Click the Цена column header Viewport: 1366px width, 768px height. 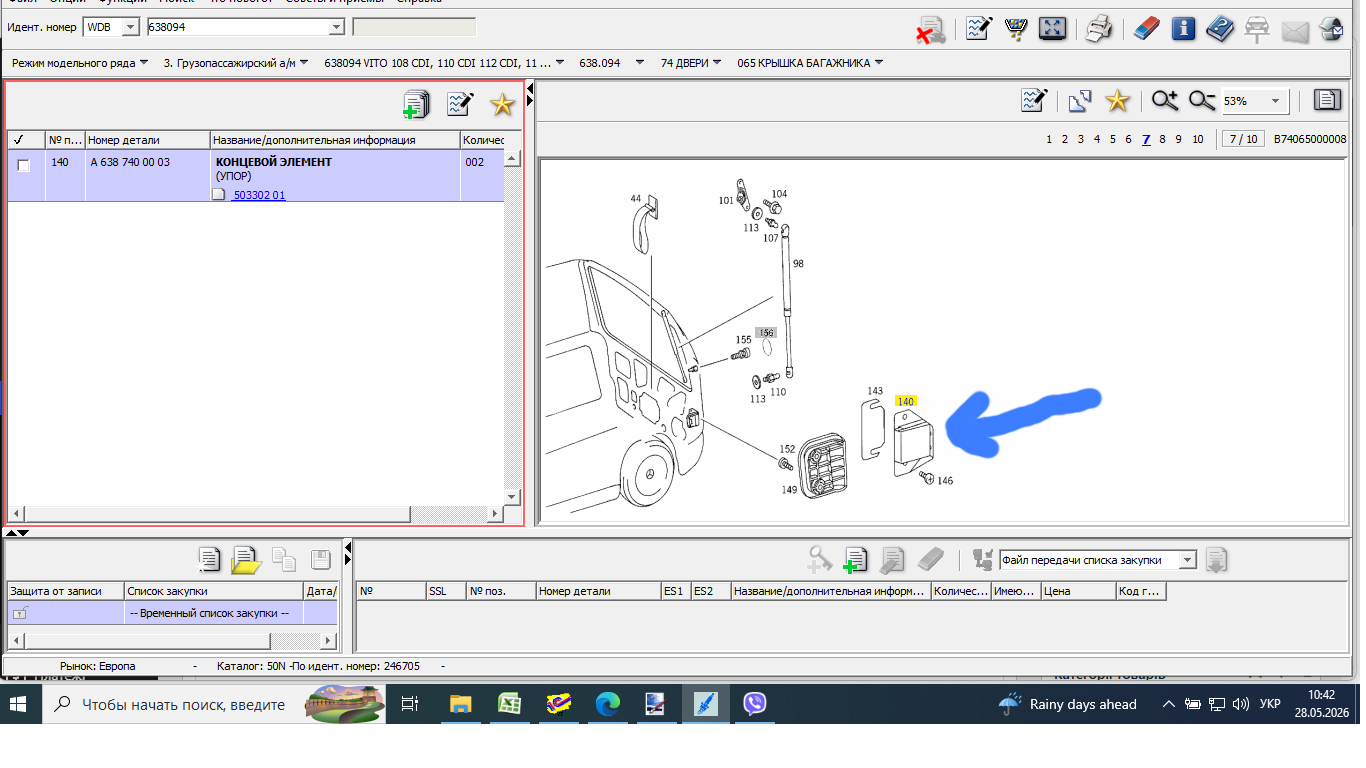pos(1079,591)
